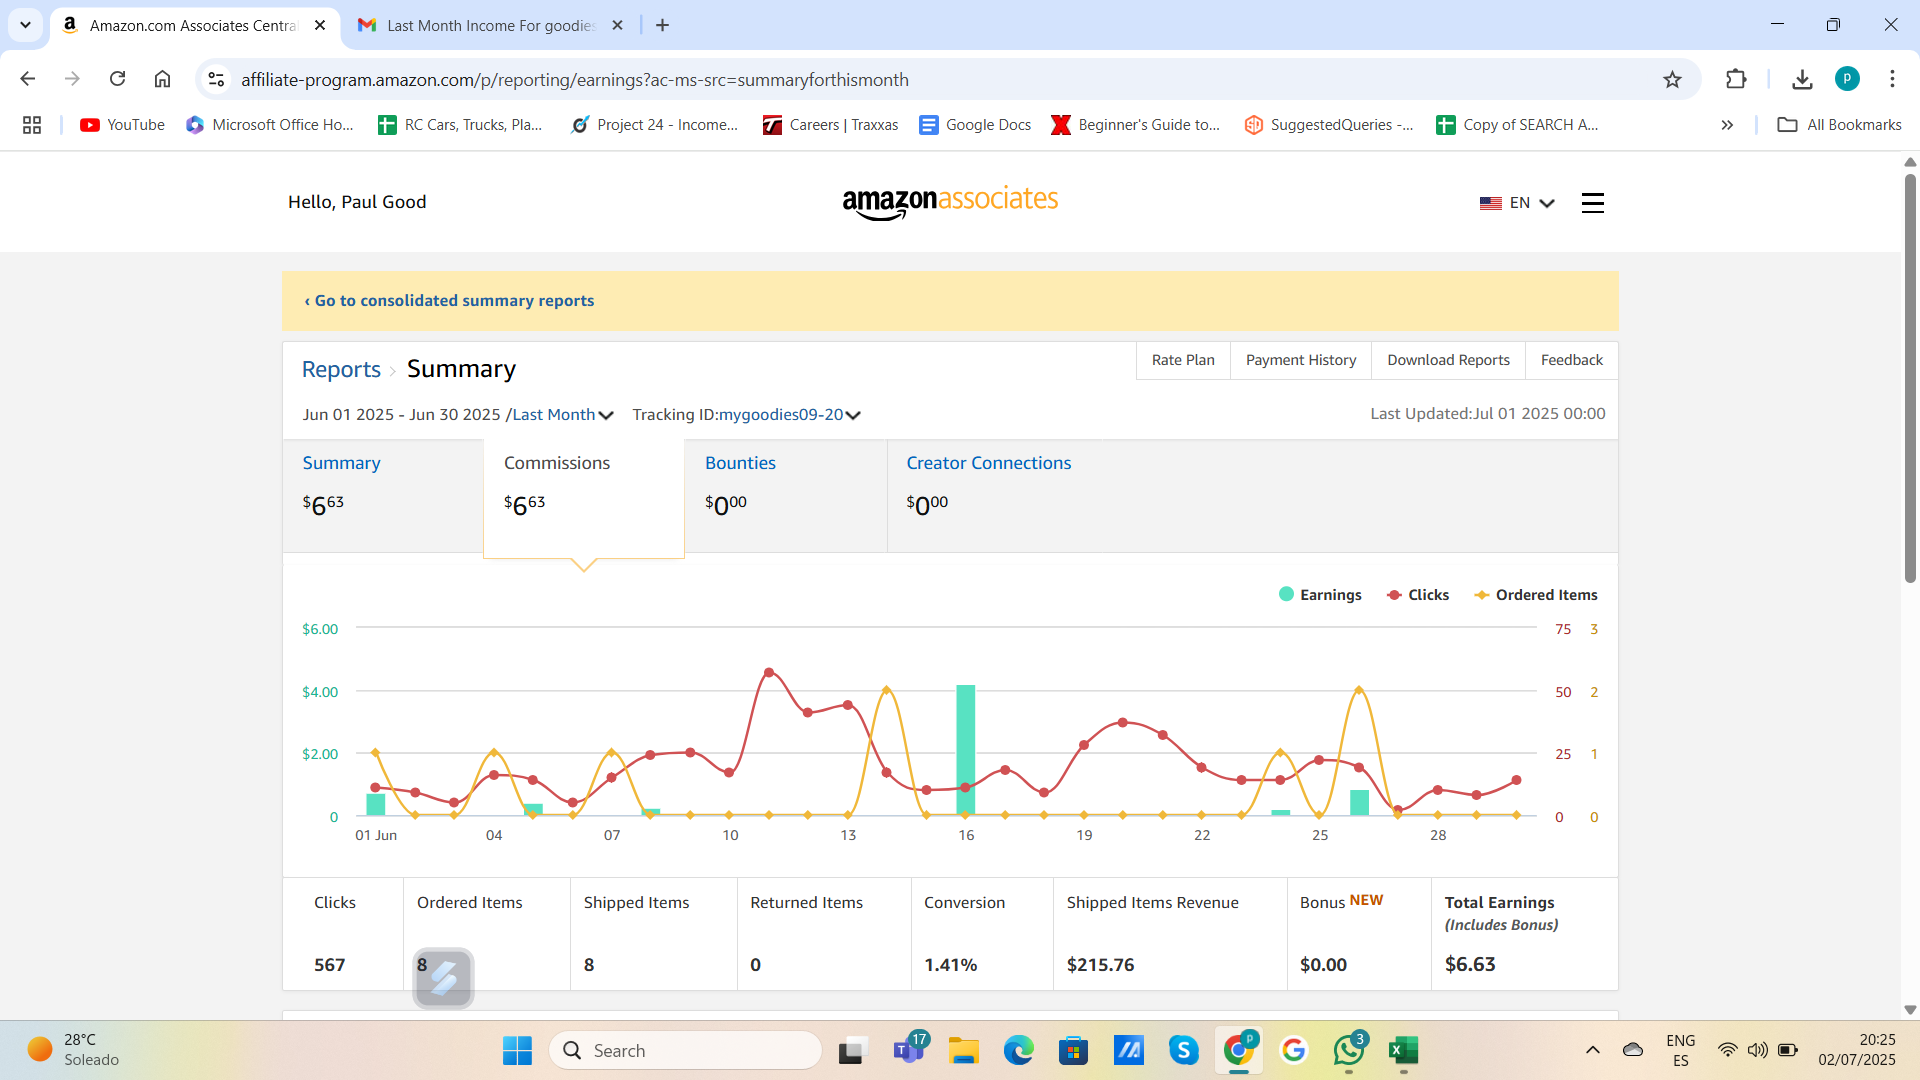The width and height of the screenshot is (1920, 1080).
Task: Open the Rate Plan tab
Action: coord(1183,360)
